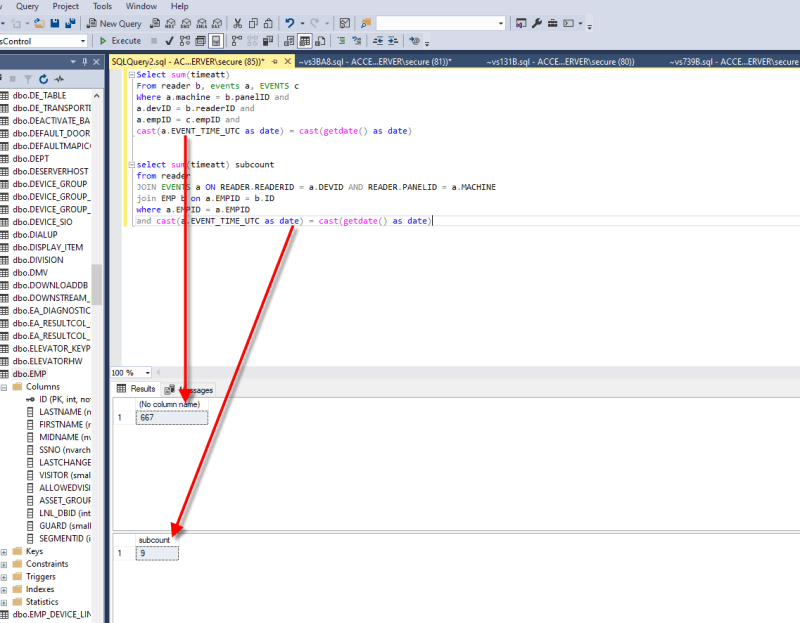This screenshot has height=623, width=800.
Task: Click the Save icon in toolbar
Action: [x=55, y=23]
